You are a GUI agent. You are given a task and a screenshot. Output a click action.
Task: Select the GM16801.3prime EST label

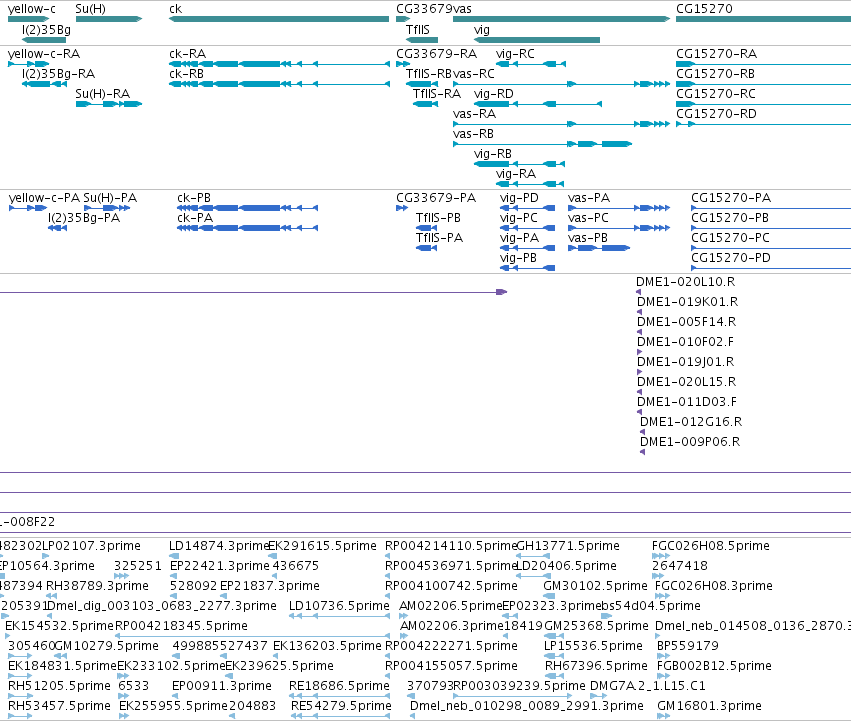pyautogui.click(x=709, y=706)
